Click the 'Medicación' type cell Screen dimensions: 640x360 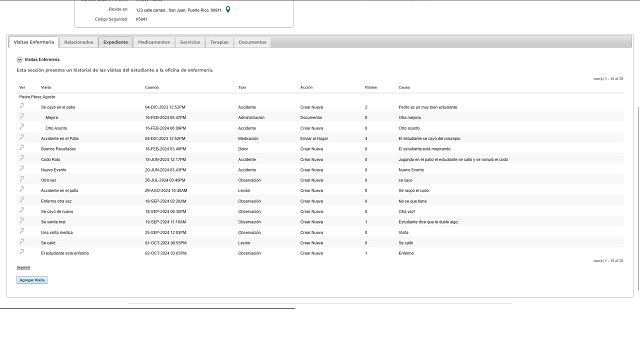click(x=248, y=139)
